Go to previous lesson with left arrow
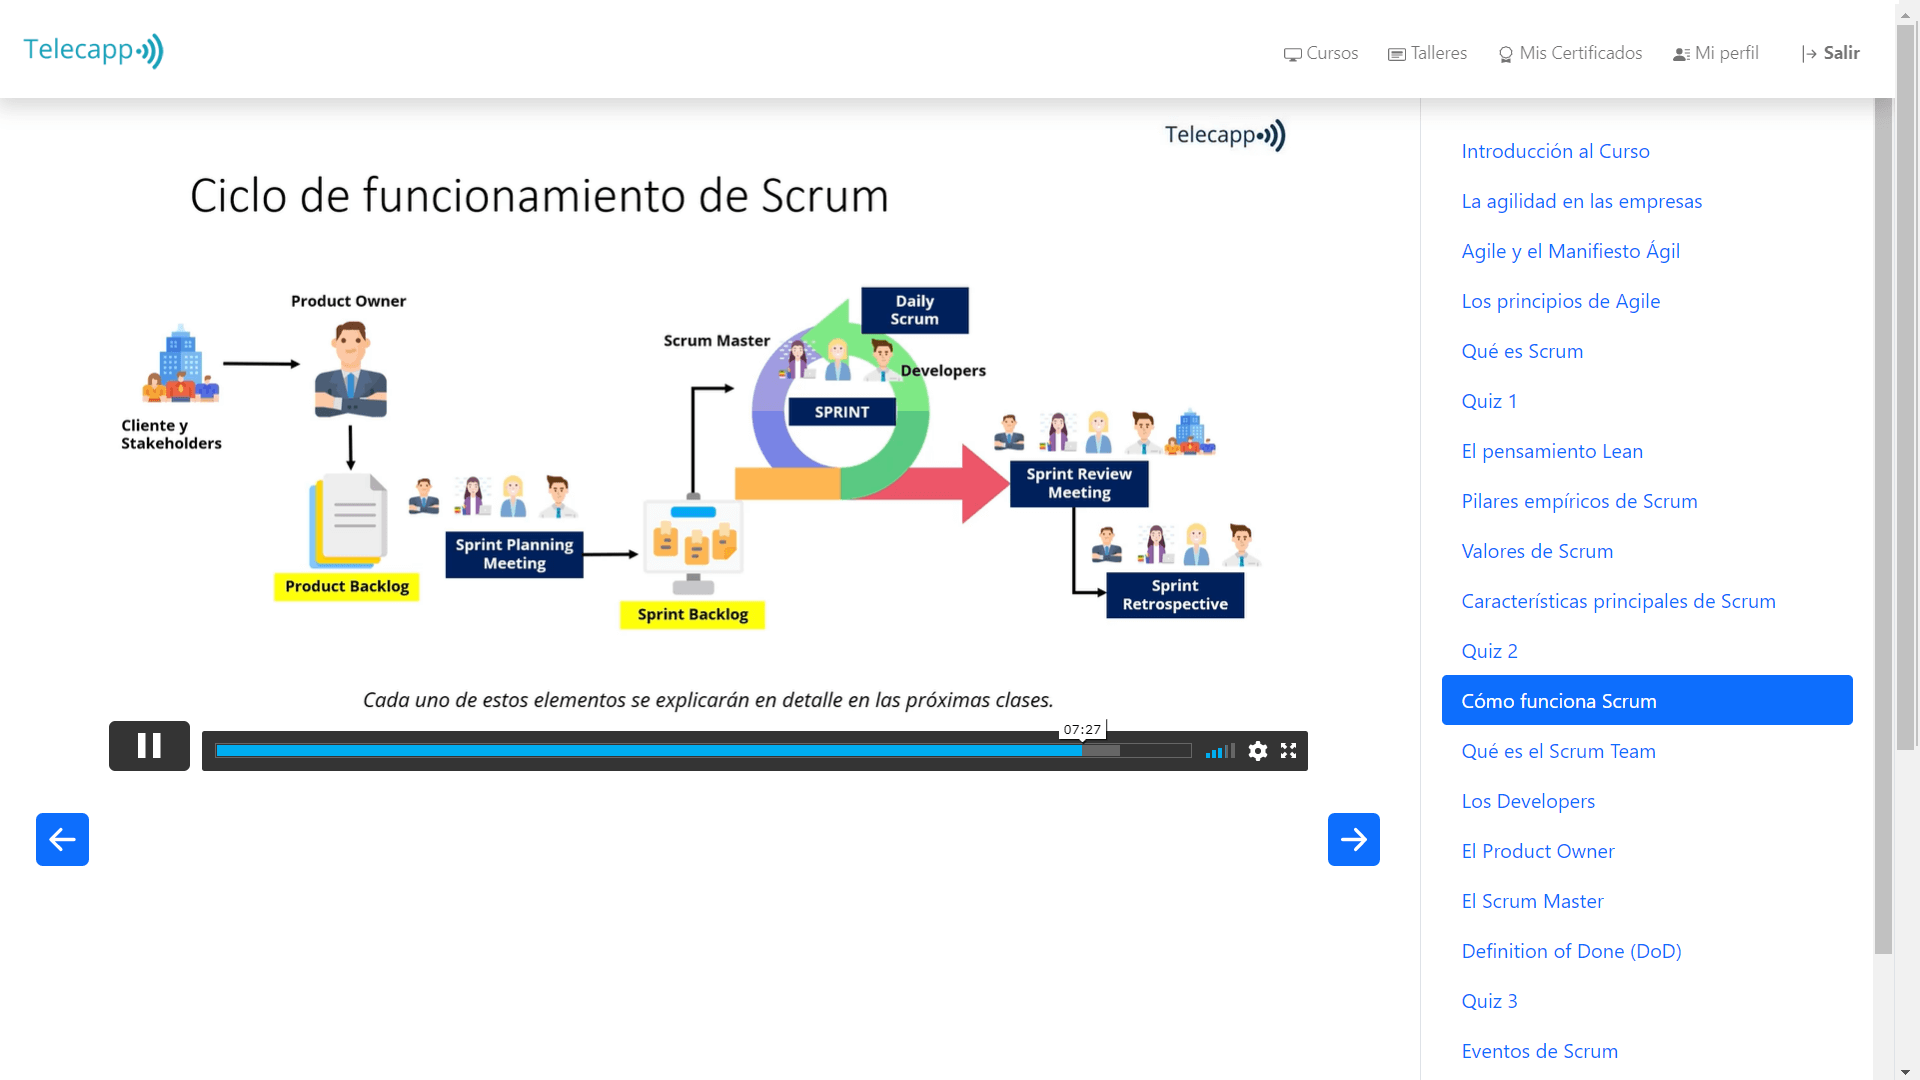1920x1080 pixels. [62, 839]
